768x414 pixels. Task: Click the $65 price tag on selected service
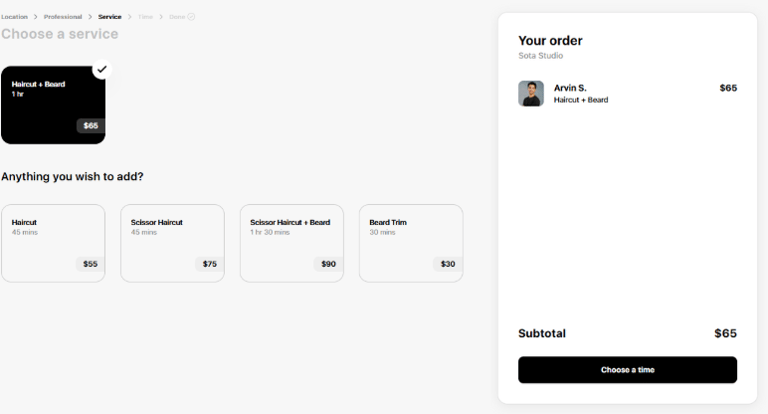pos(91,126)
